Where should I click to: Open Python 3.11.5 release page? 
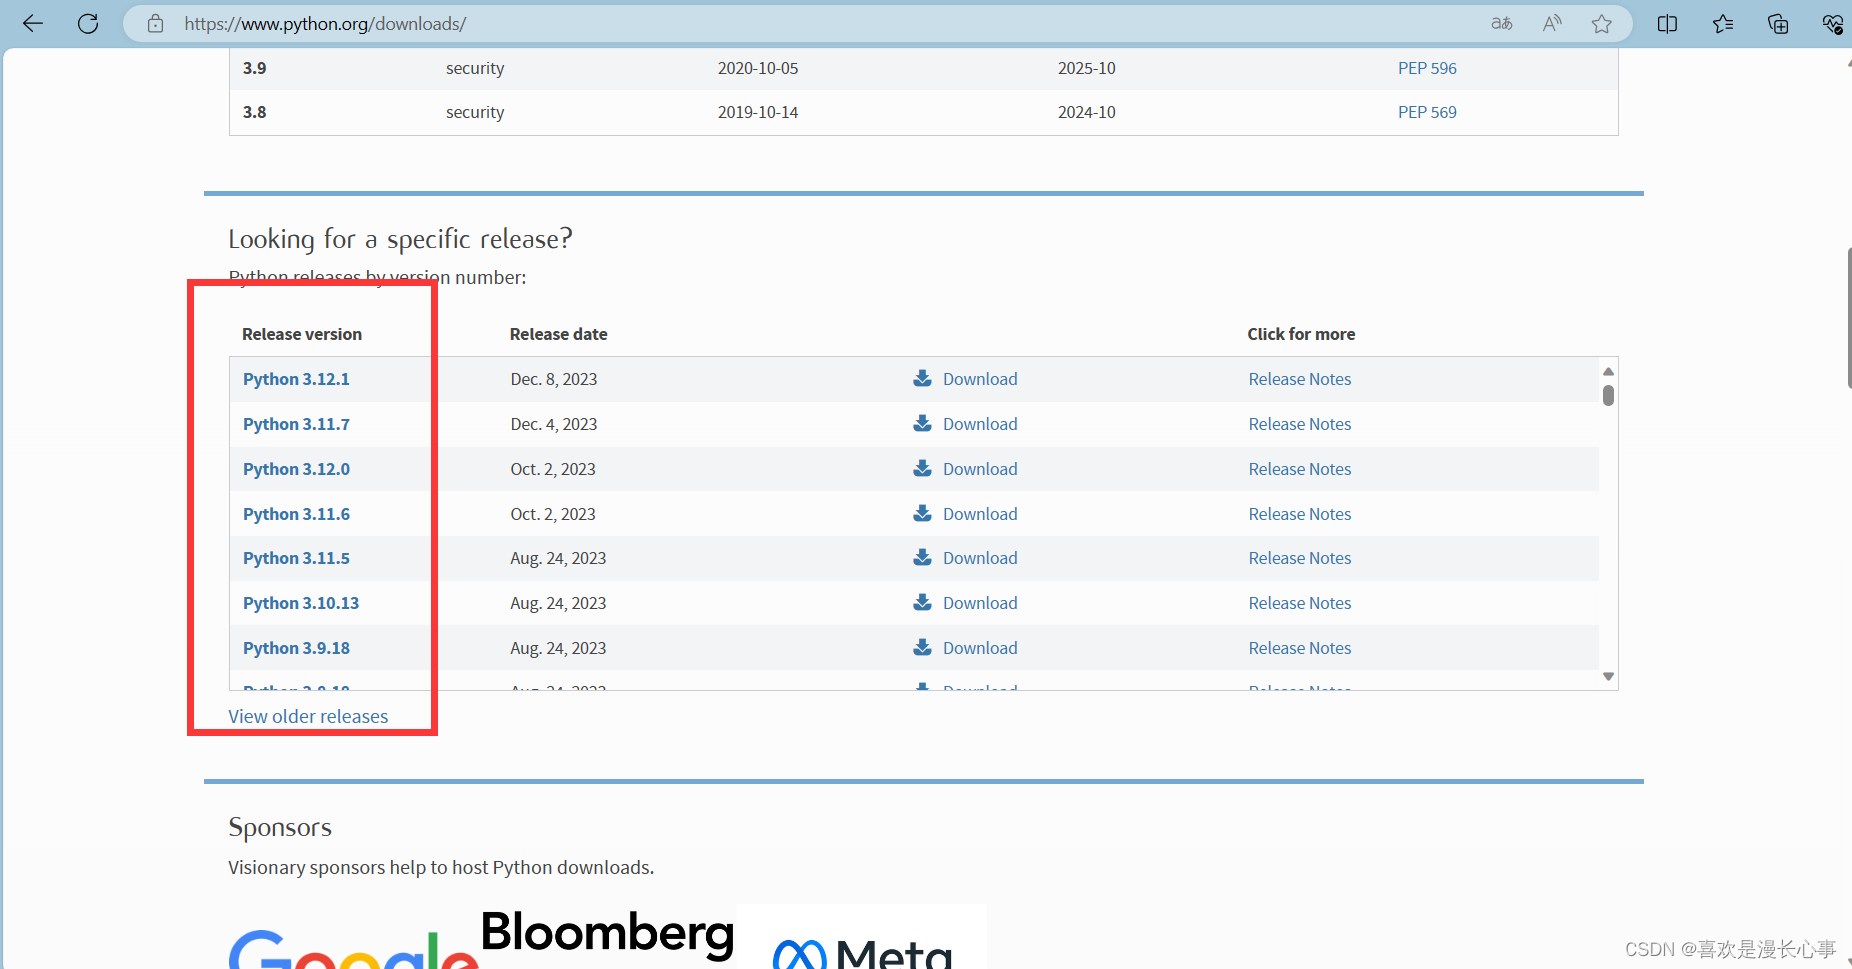(x=296, y=558)
